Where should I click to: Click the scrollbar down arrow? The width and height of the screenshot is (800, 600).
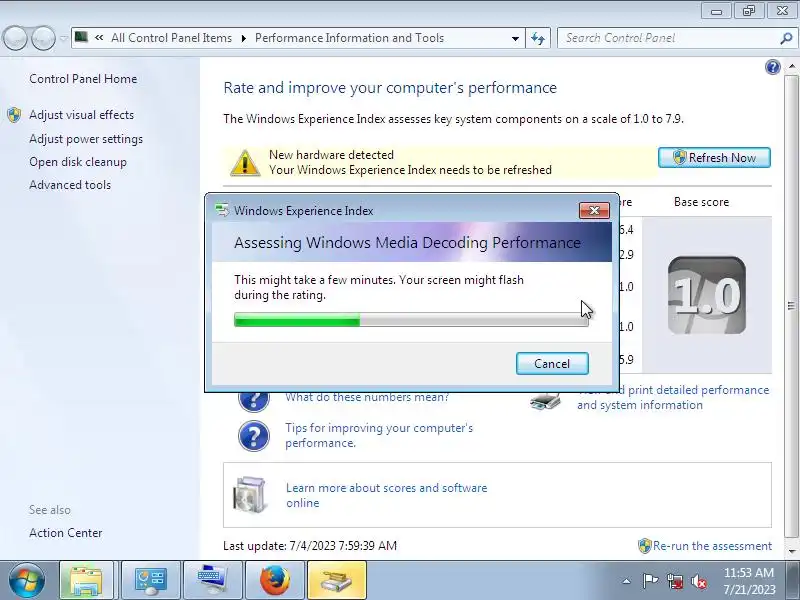tap(791, 551)
